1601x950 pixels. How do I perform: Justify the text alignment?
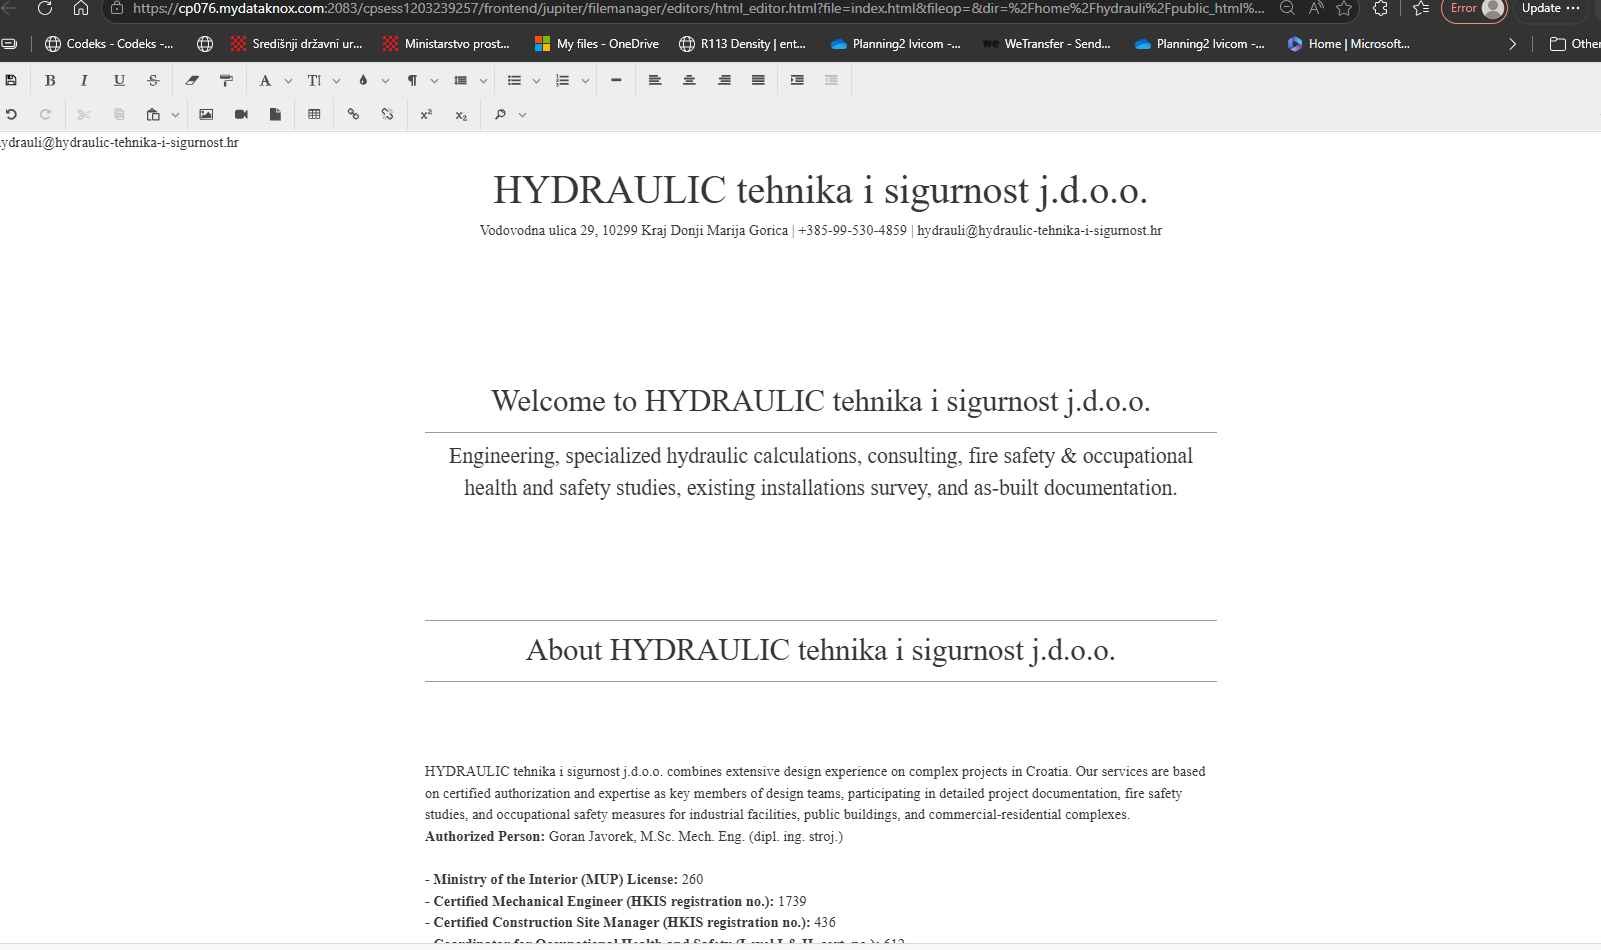(758, 80)
